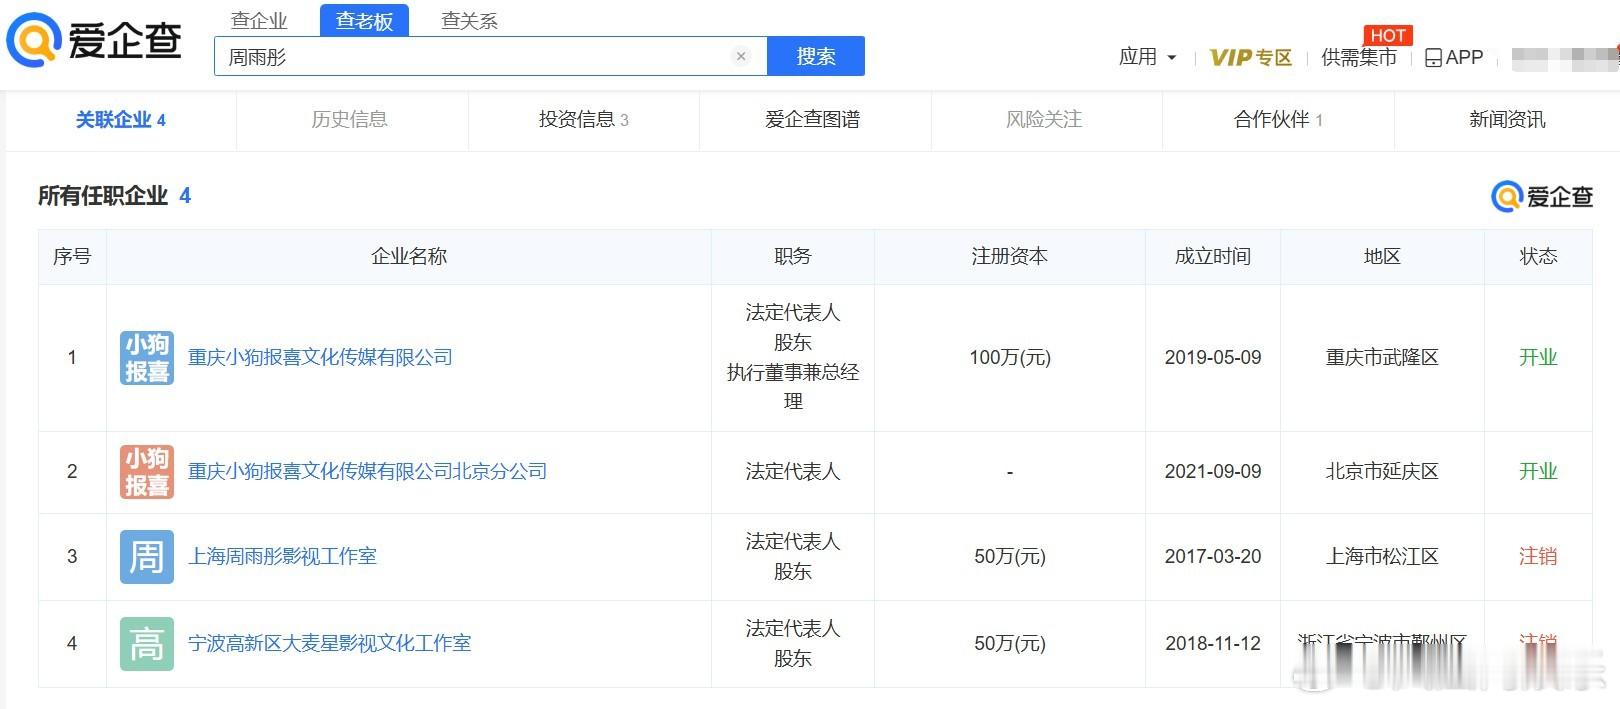Open the 小狗报喜 logo in row 2
The image size is (1620, 709).
point(147,472)
